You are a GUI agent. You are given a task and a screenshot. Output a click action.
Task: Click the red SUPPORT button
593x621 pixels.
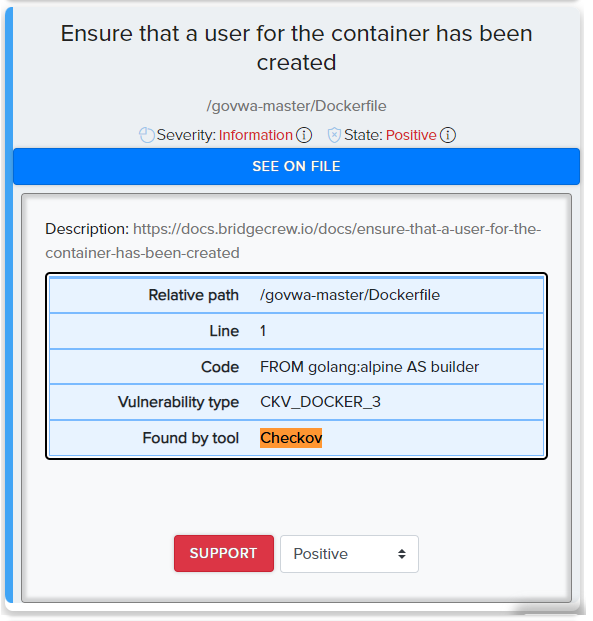224,553
